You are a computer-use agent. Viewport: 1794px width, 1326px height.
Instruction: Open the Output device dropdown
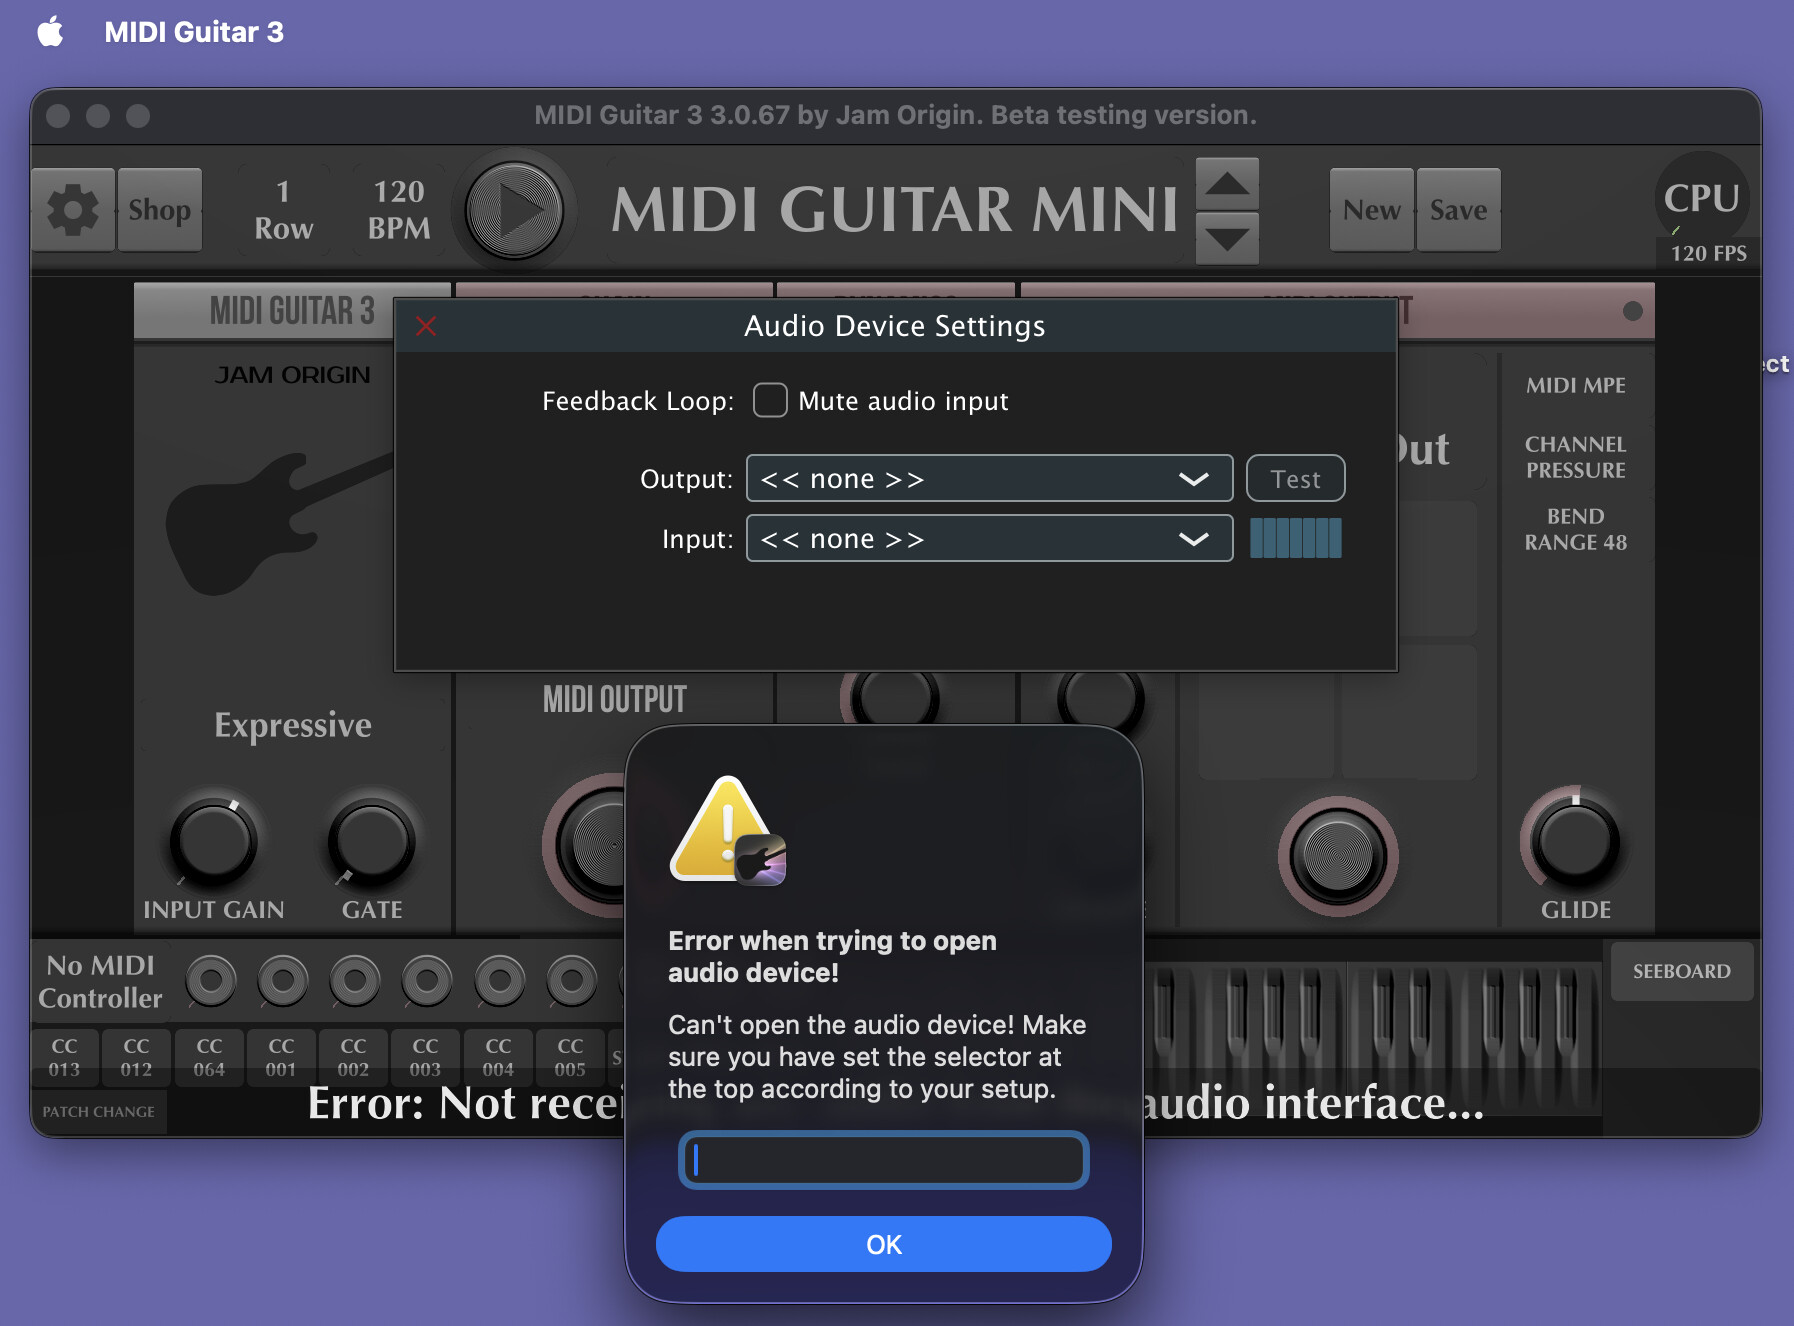[x=989, y=479]
